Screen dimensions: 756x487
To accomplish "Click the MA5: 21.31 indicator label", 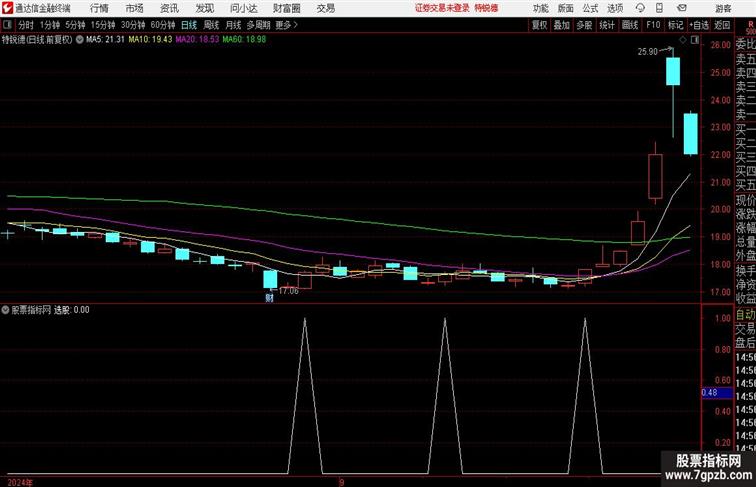I will (105, 40).
